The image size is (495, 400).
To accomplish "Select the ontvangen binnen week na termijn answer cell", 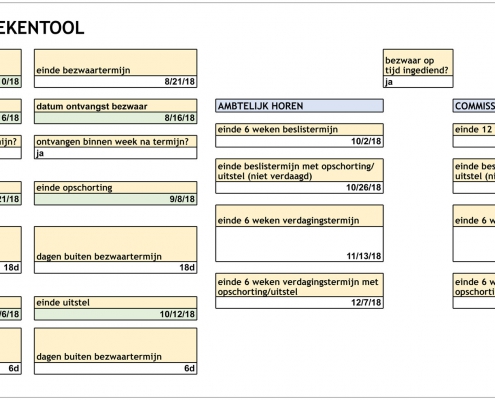I will (x=115, y=153).
